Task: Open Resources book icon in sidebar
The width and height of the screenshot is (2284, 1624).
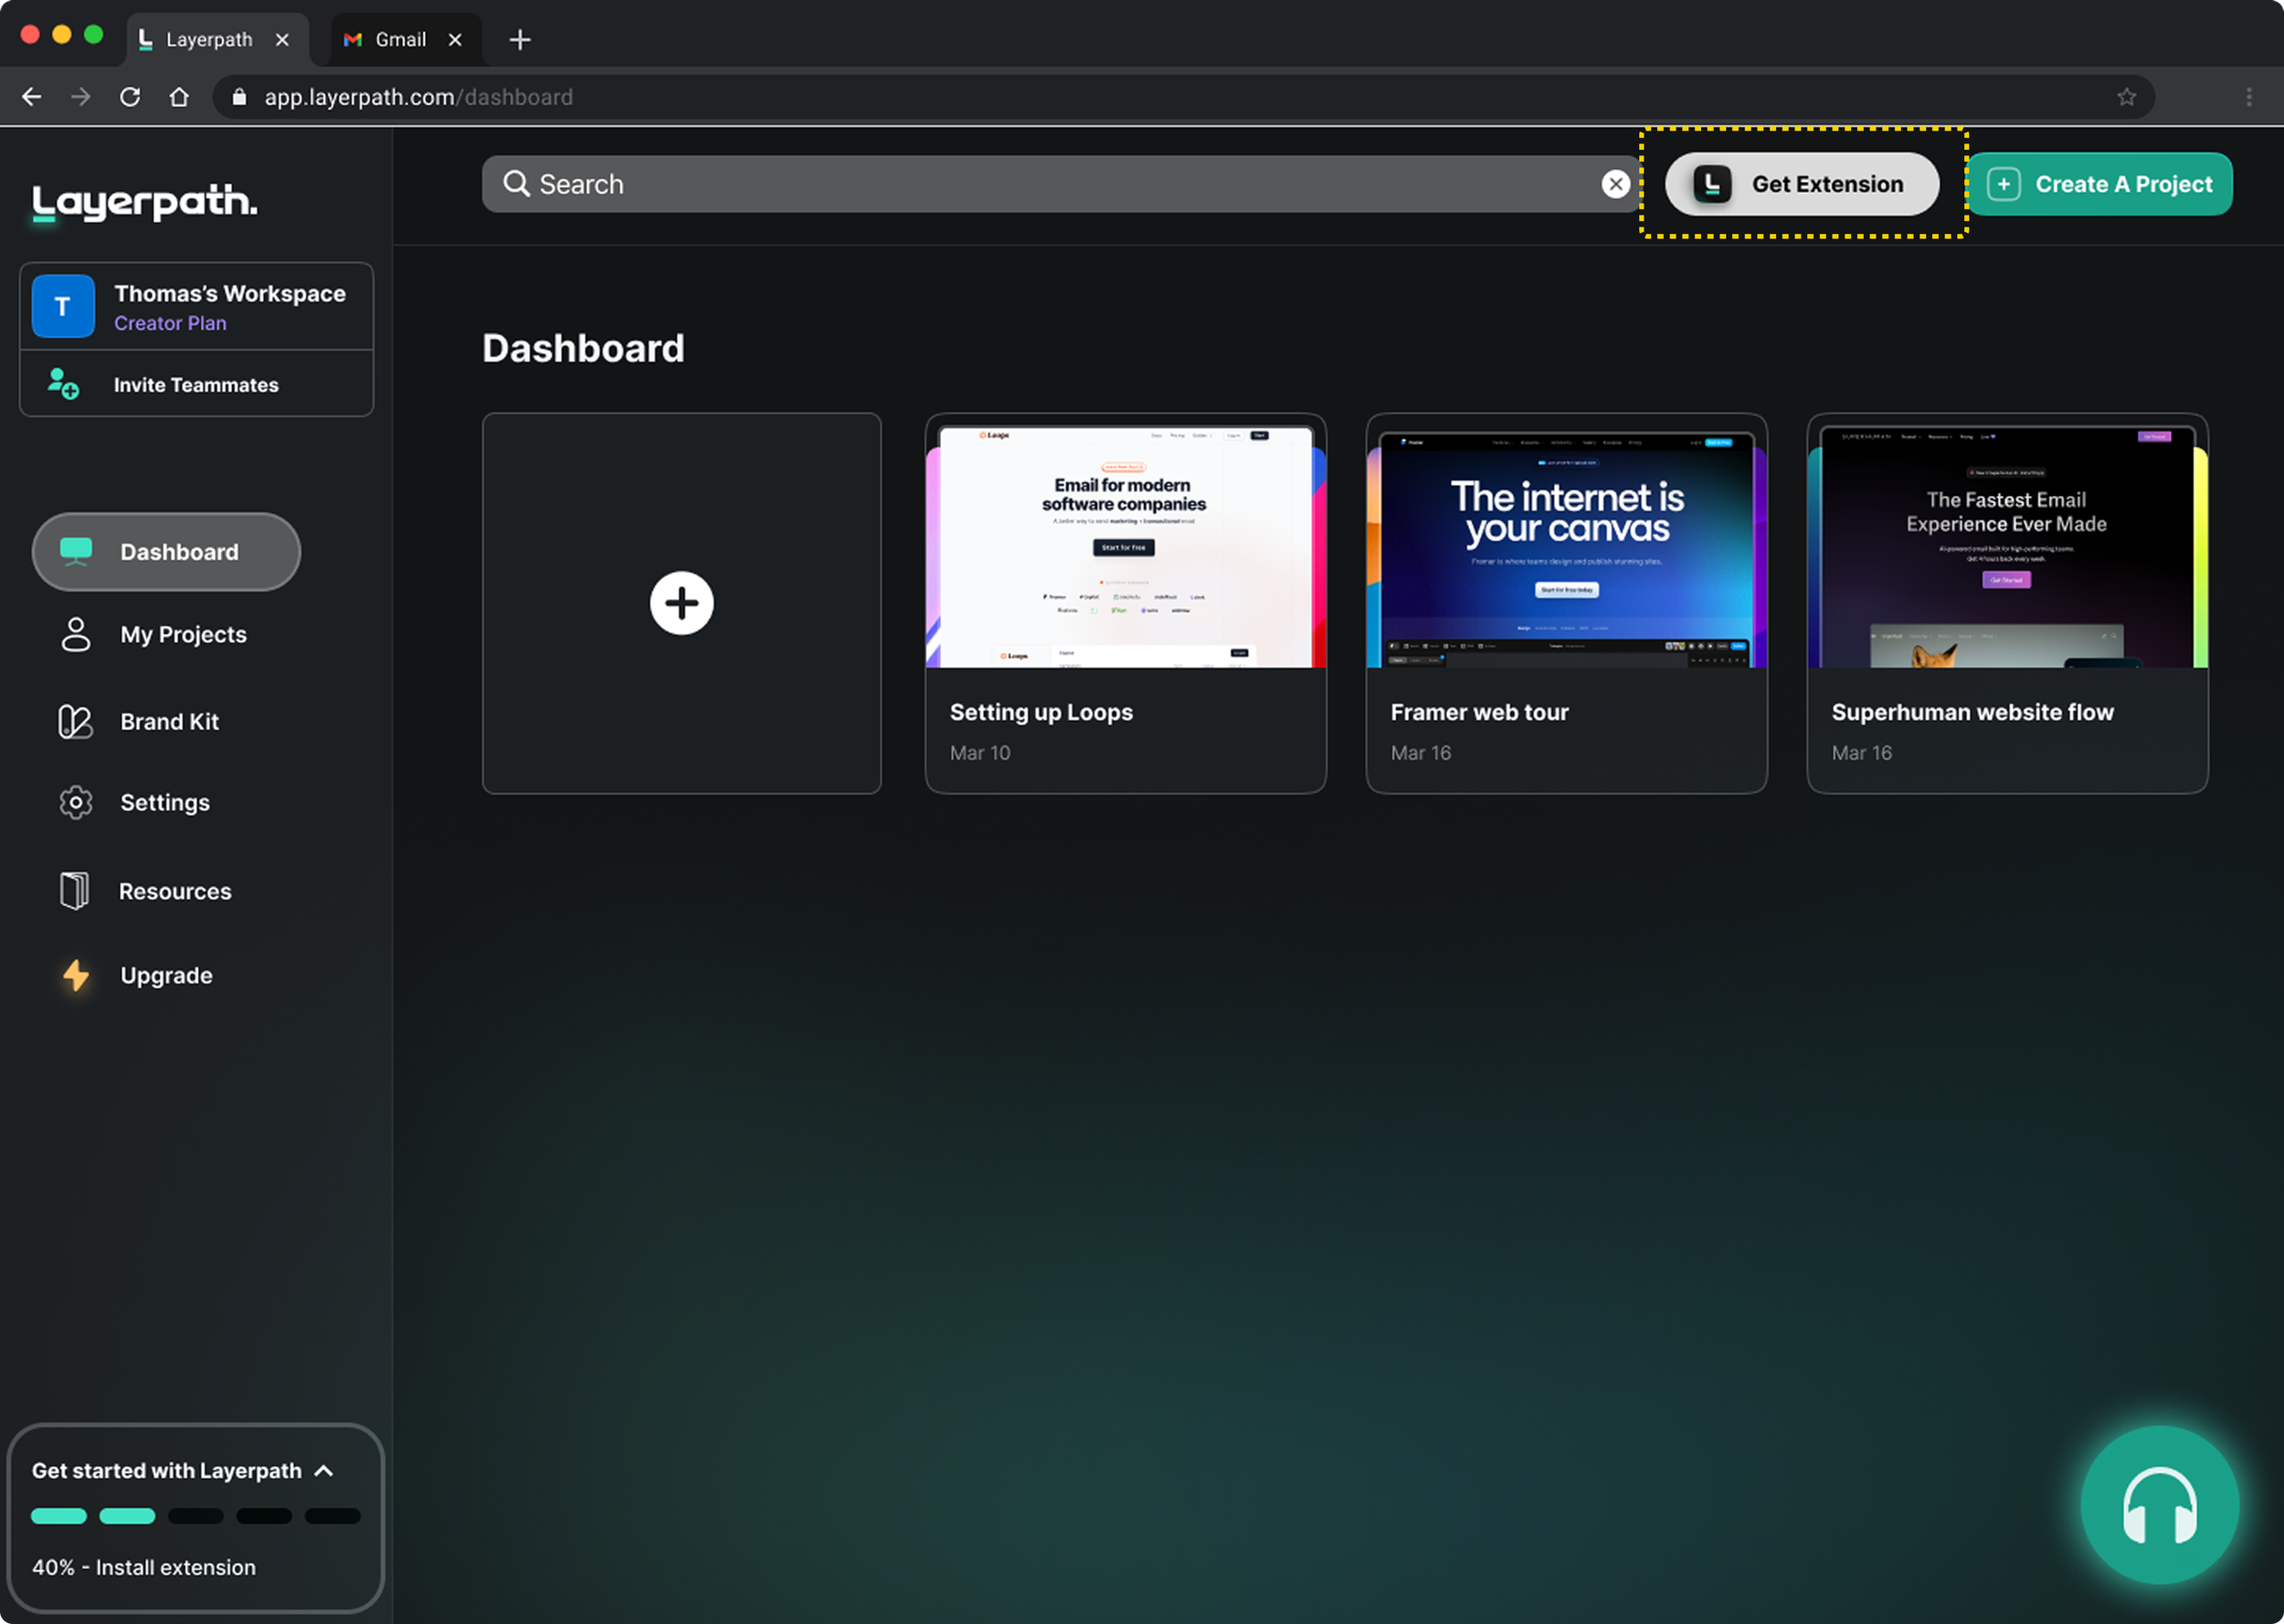Action: coord(74,890)
